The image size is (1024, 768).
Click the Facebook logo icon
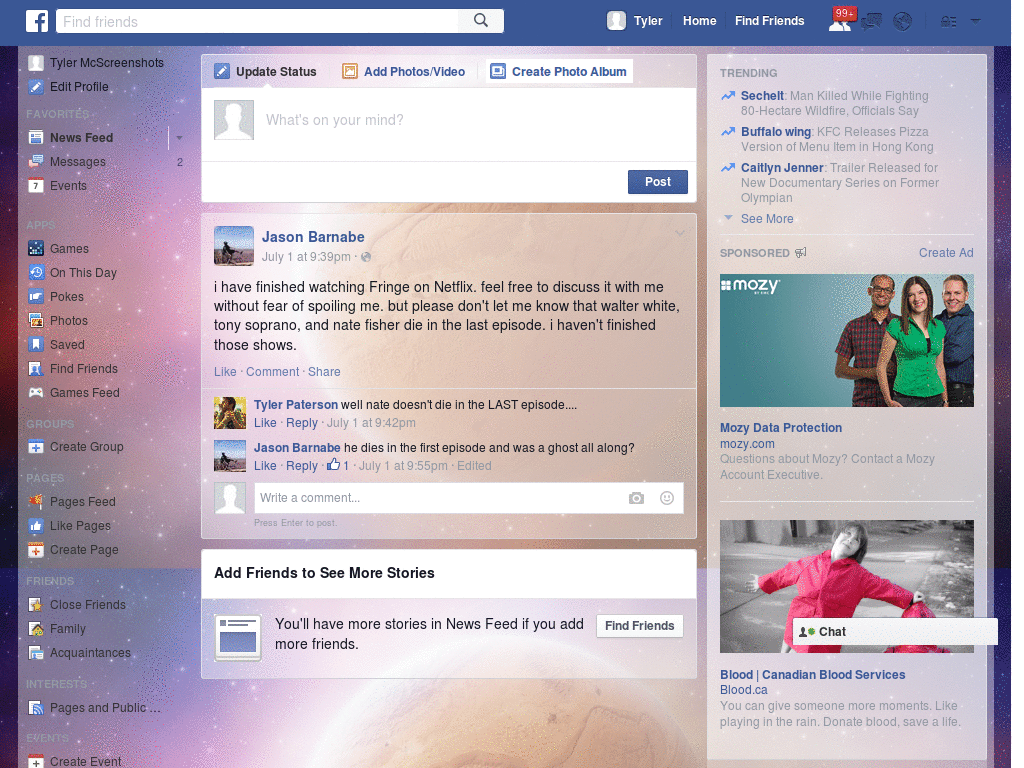pyautogui.click(x=37, y=21)
